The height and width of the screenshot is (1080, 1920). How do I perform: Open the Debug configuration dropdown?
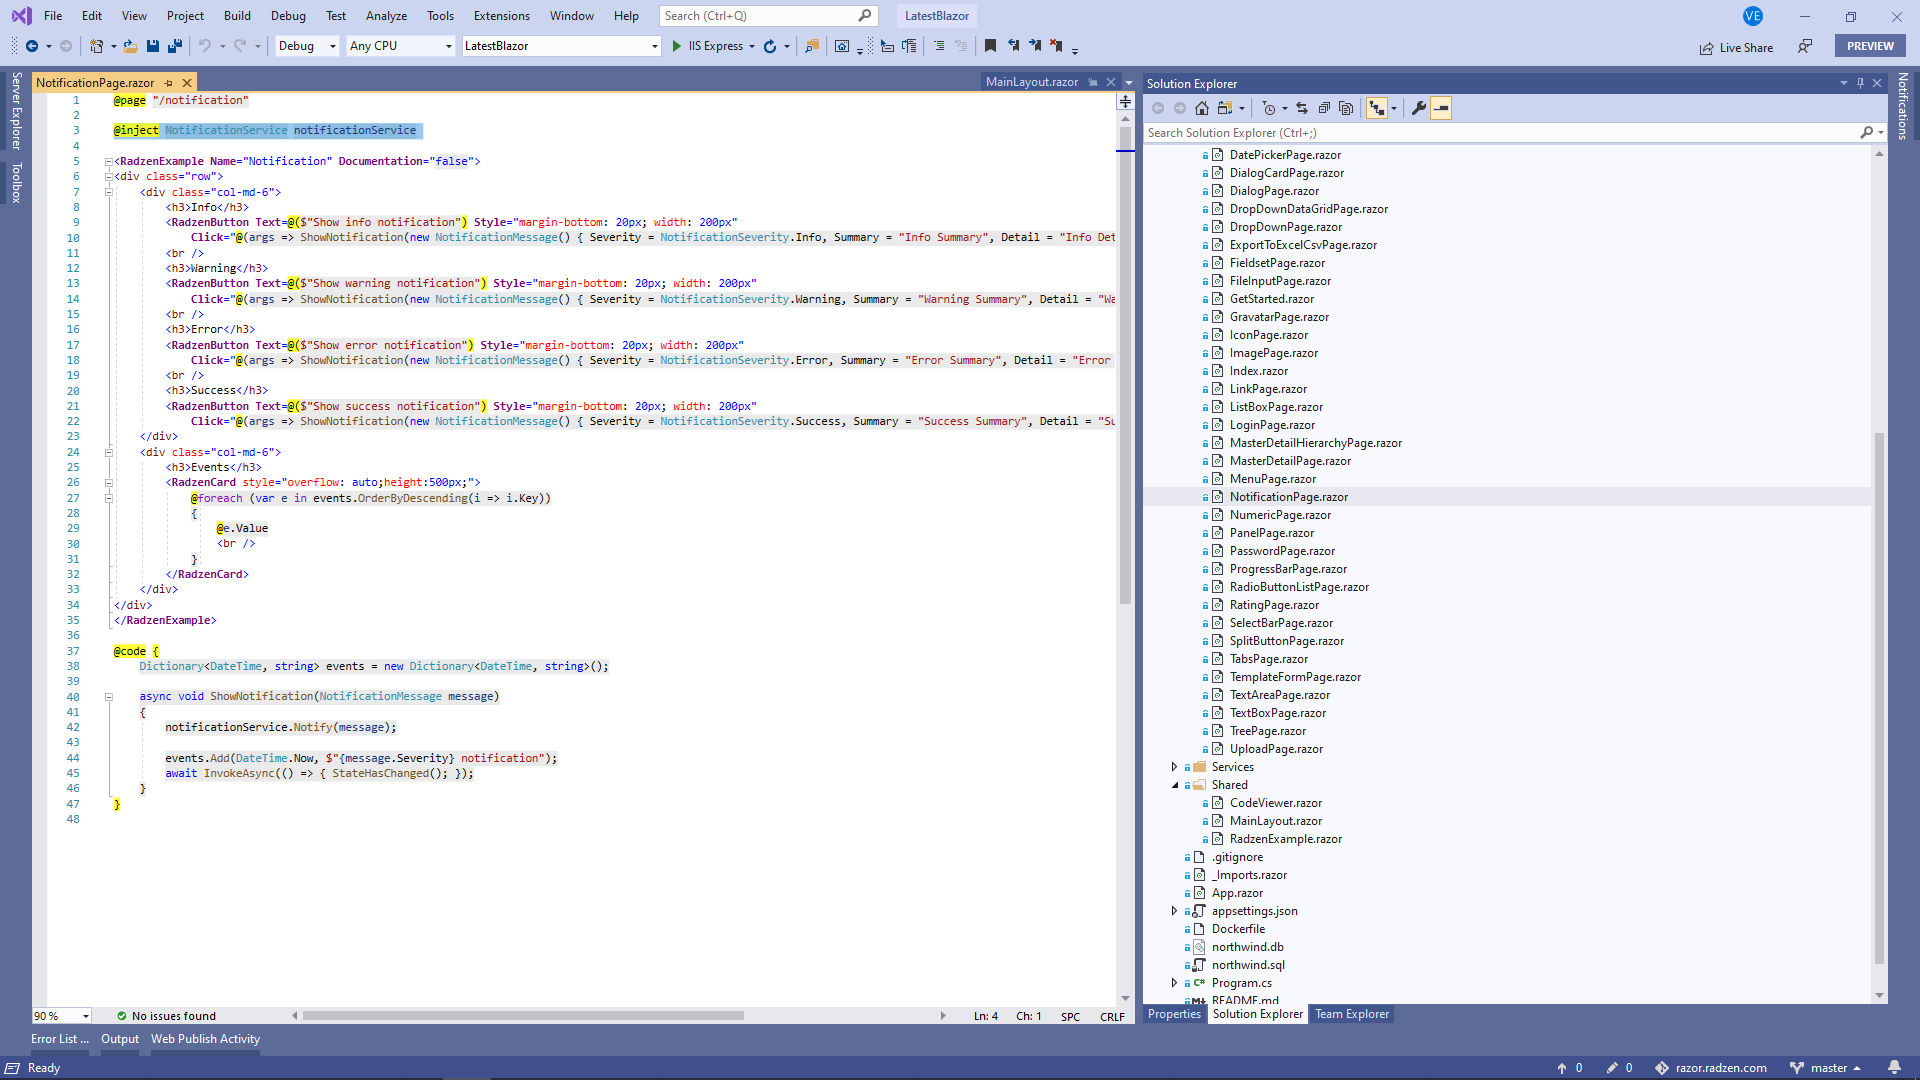[307, 46]
